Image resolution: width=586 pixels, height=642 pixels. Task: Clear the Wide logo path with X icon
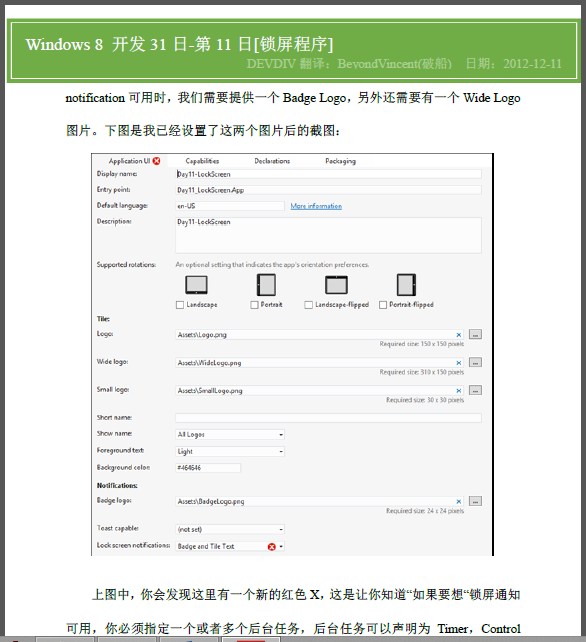(x=459, y=363)
